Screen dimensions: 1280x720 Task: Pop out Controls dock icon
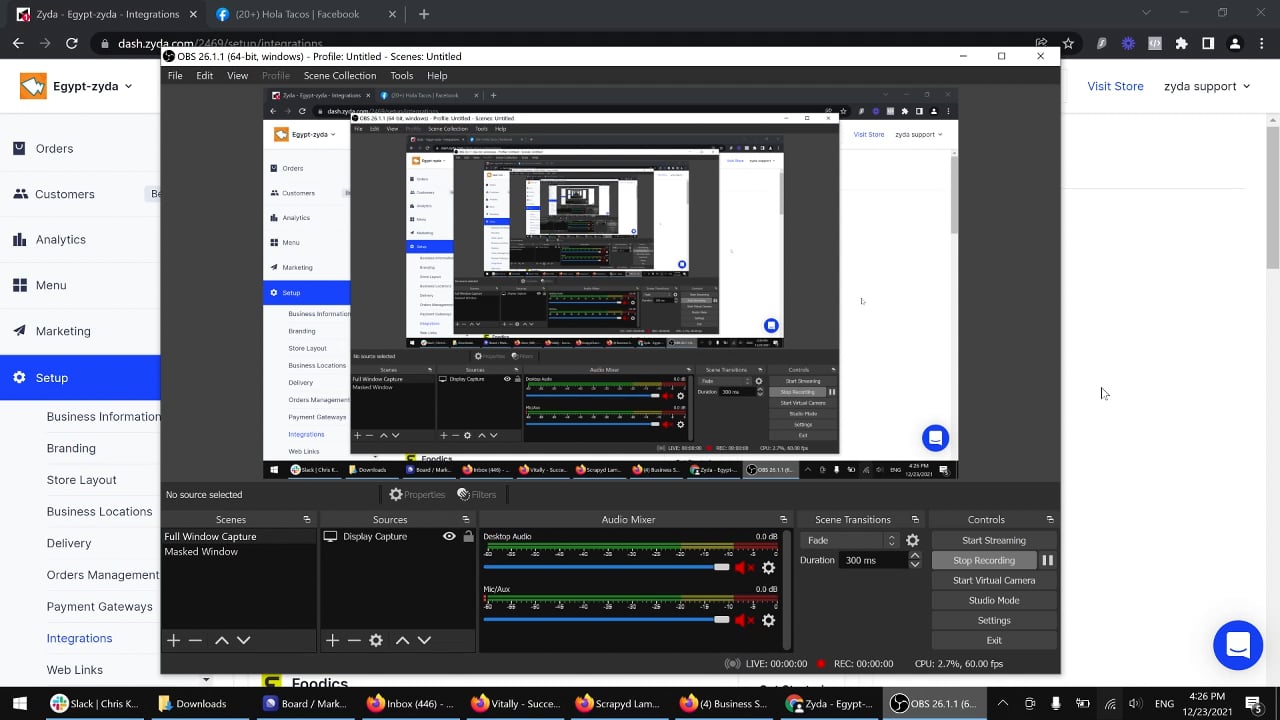(x=1050, y=520)
